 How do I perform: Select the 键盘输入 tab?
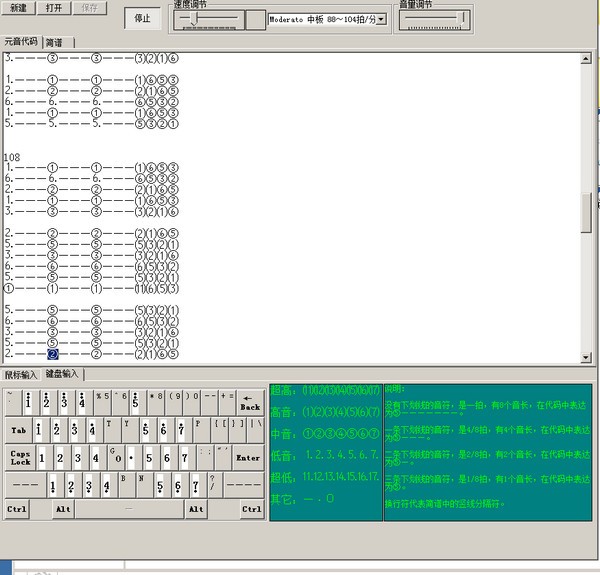[61, 374]
